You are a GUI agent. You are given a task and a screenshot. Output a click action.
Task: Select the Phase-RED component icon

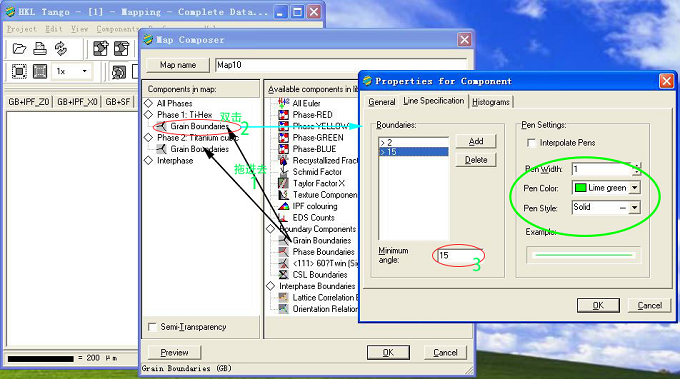click(x=283, y=115)
